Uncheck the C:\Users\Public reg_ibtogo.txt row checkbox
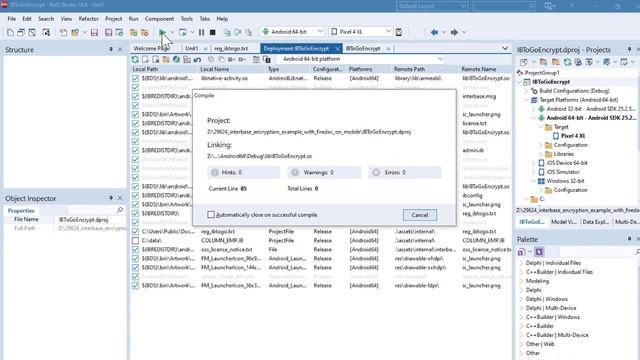Image resolution: width=640 pixels, height=360 pixels. 135,231
